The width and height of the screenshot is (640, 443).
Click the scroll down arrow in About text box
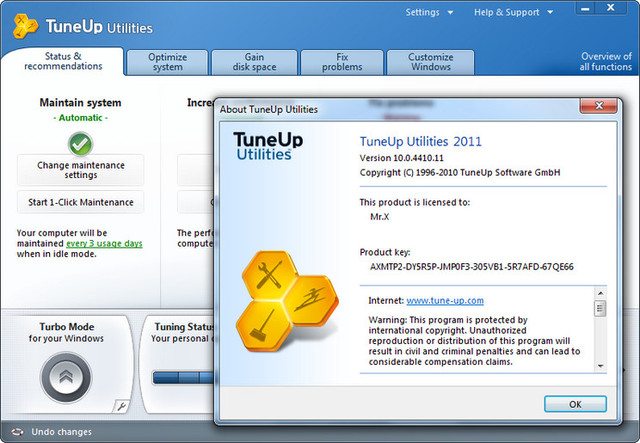(600, 366)
